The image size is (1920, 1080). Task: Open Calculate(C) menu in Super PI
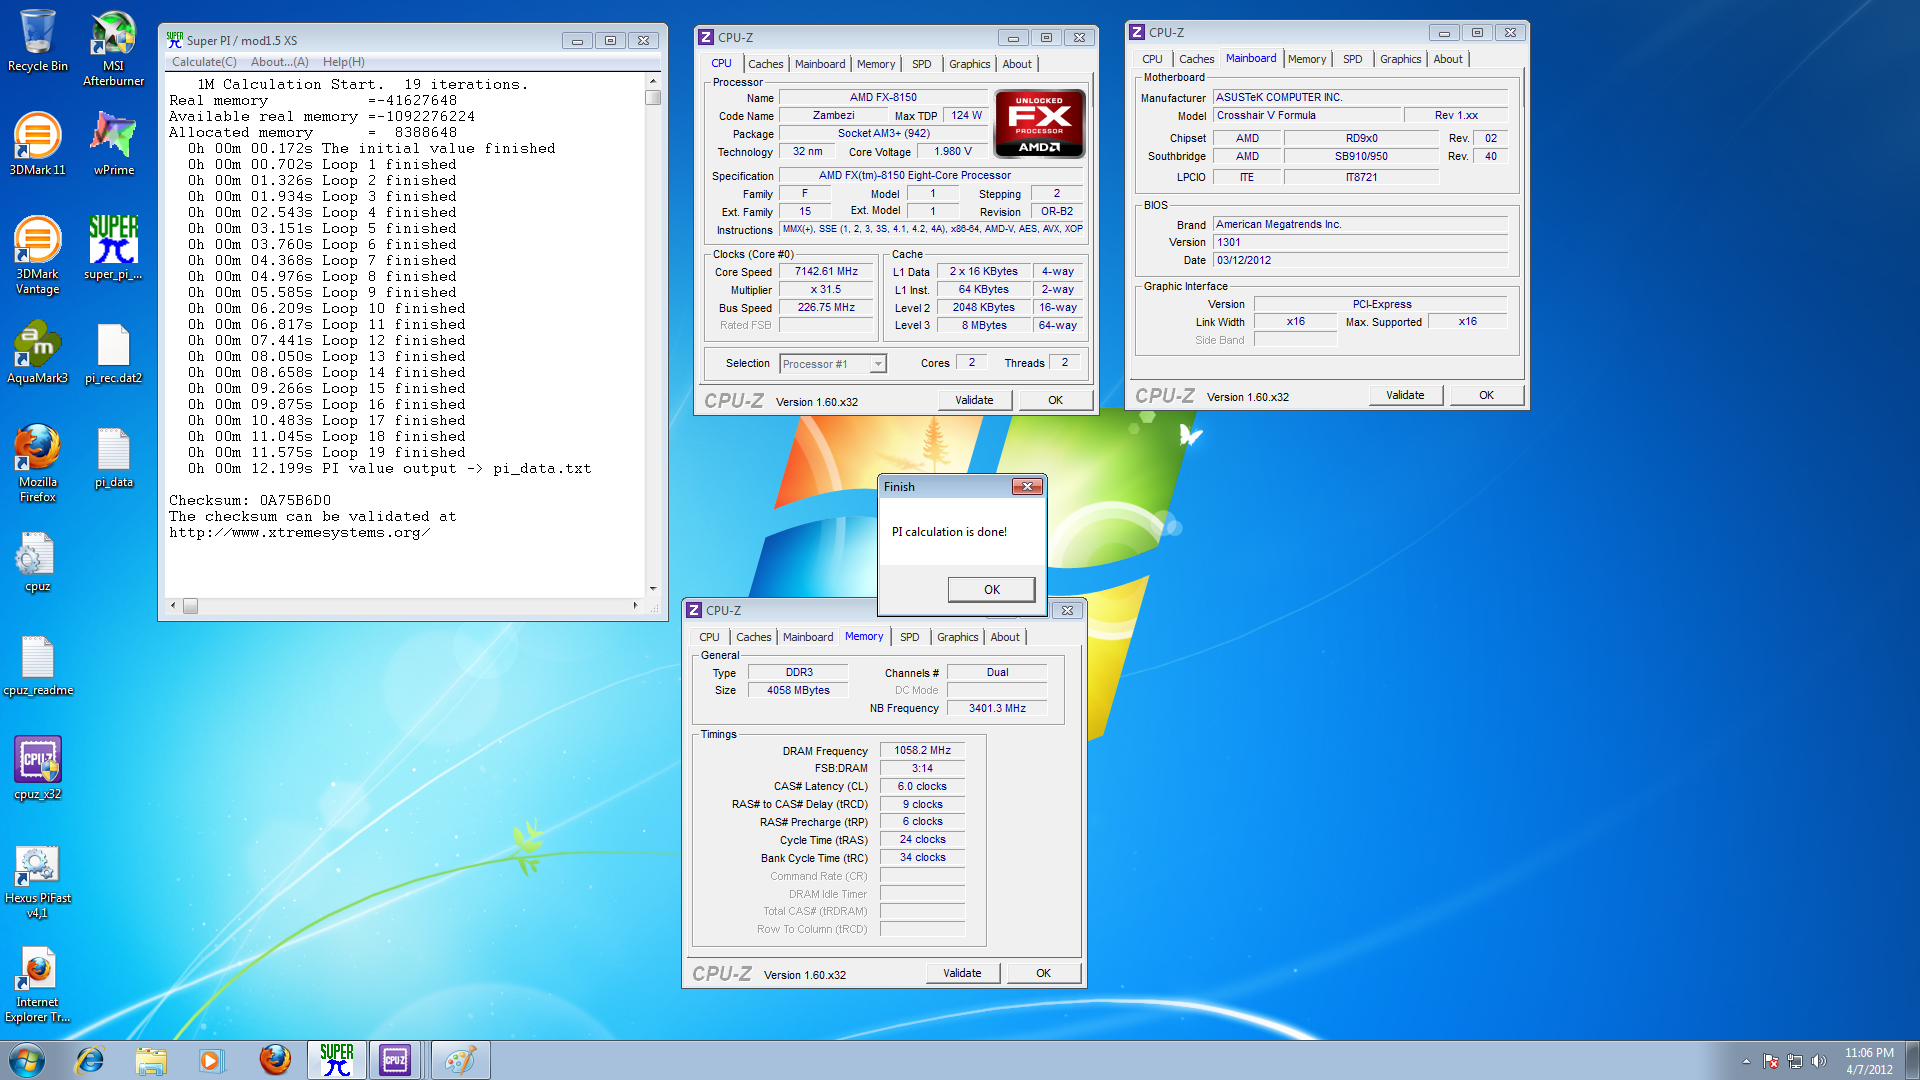[204, 62]
